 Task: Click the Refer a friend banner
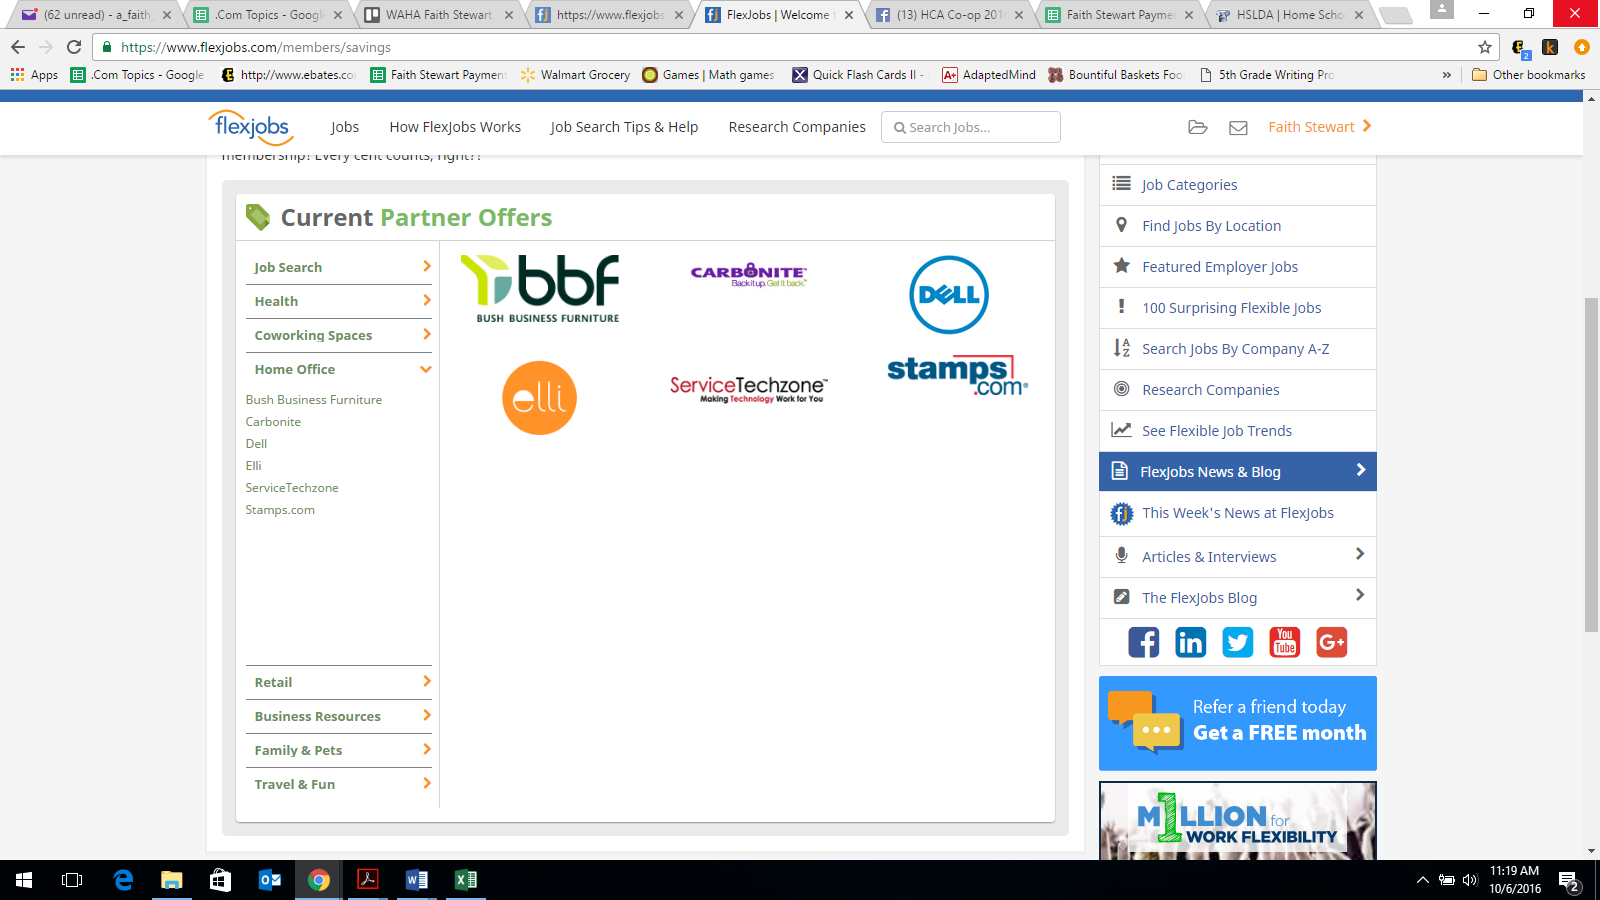(x=1238, y=723)
